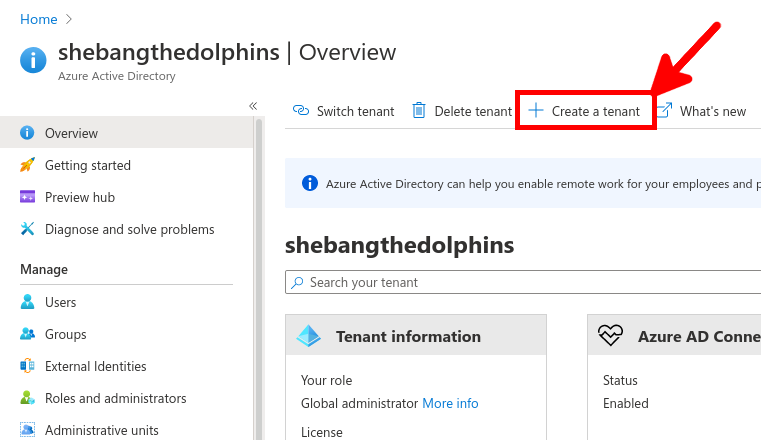Click the info icon in blue banner
Image resolution: width=761 pixels, height=440 pixels.
tap(310, 183)
